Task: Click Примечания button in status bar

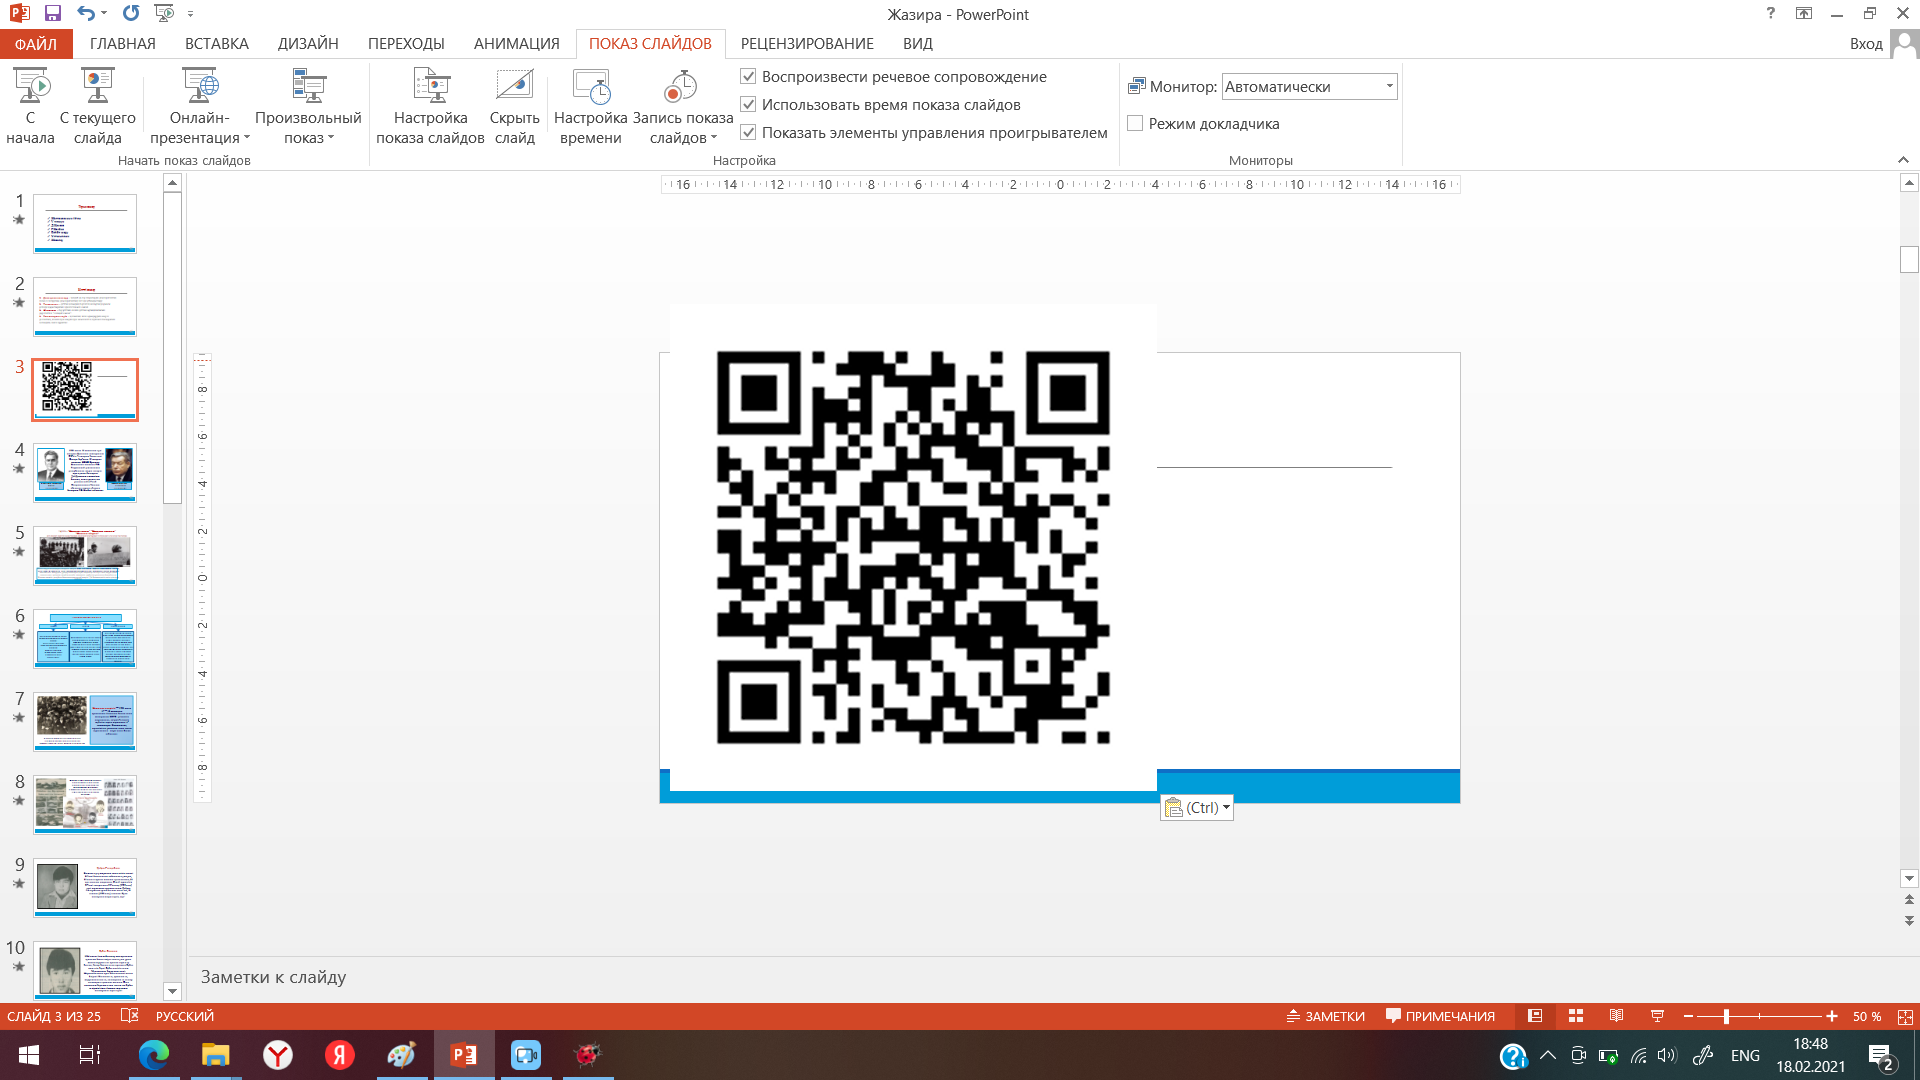Action: pos(1440,1016)
